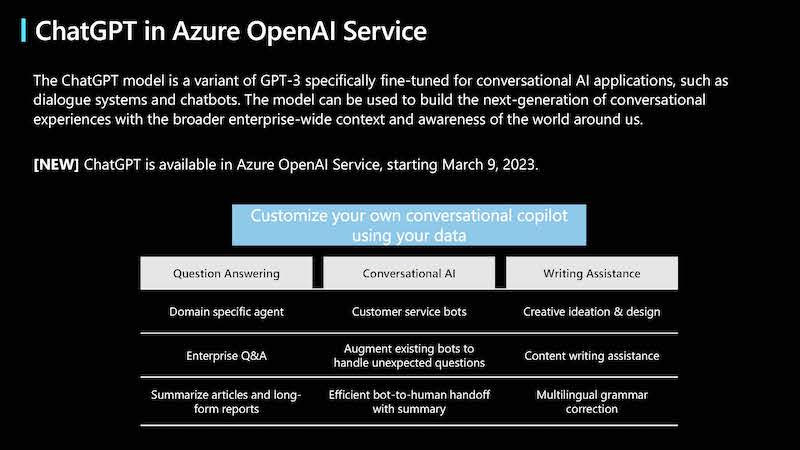Click Multilingual grammar correction text
The image size is (800, 450).
point(592,402)
